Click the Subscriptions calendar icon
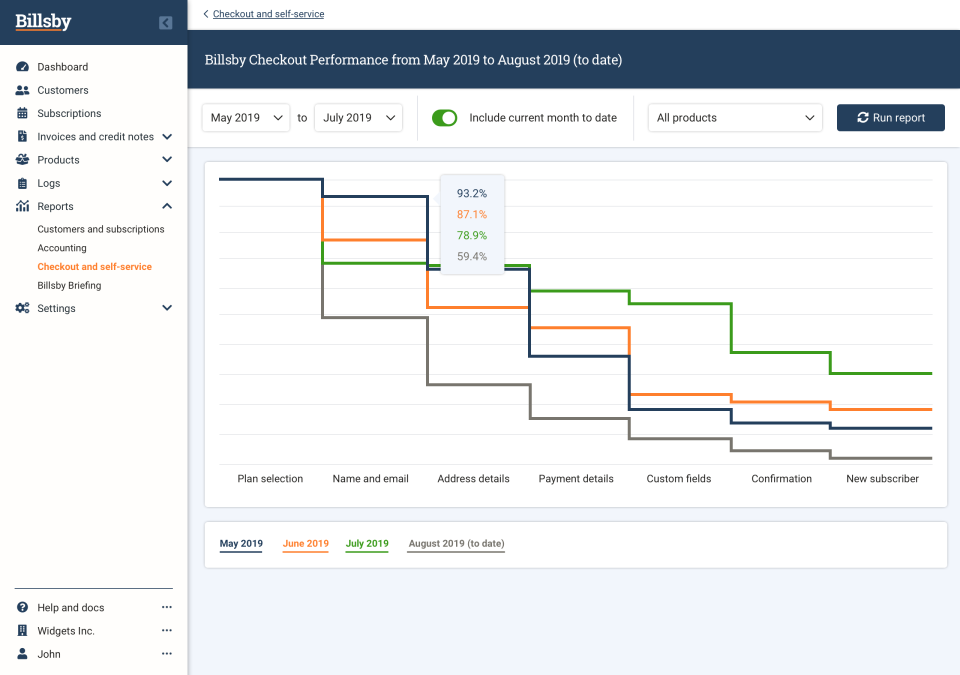The width and height of the screenshot is (960, 675). pos(22,113)
